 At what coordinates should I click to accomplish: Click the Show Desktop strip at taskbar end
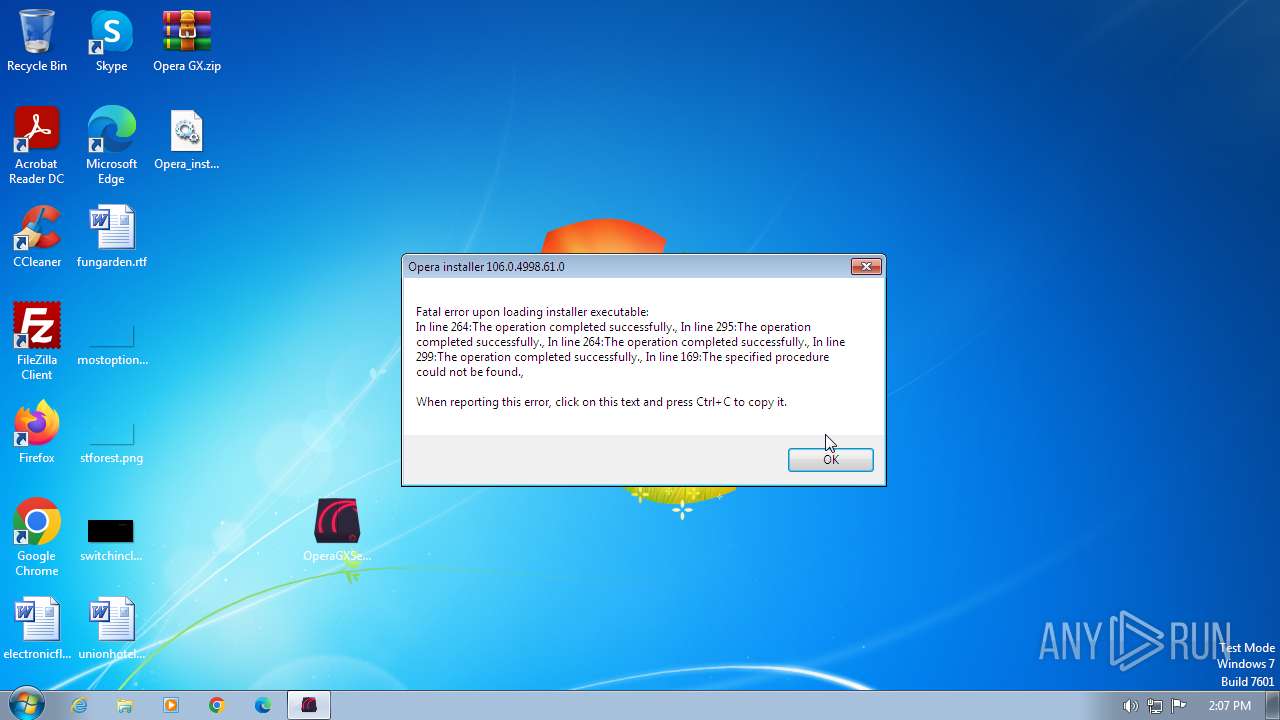point(1272,705)
